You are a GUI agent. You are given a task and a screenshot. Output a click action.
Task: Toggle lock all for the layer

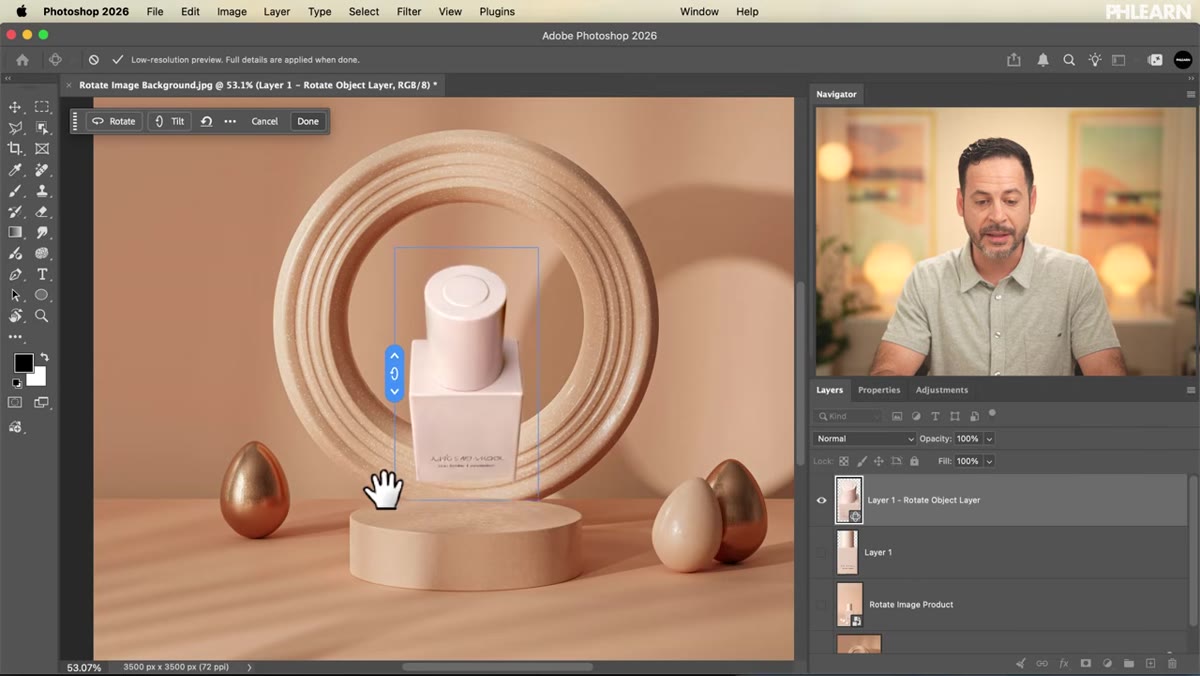click(x=914, y=461)
